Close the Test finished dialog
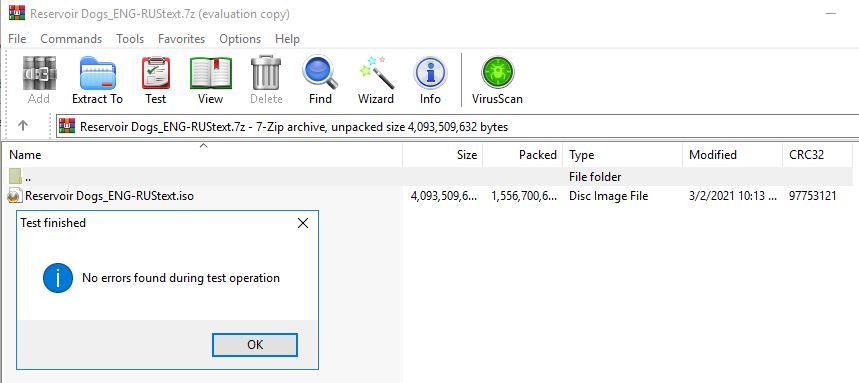This screenshot has width=859, height=383. (302, 223)
